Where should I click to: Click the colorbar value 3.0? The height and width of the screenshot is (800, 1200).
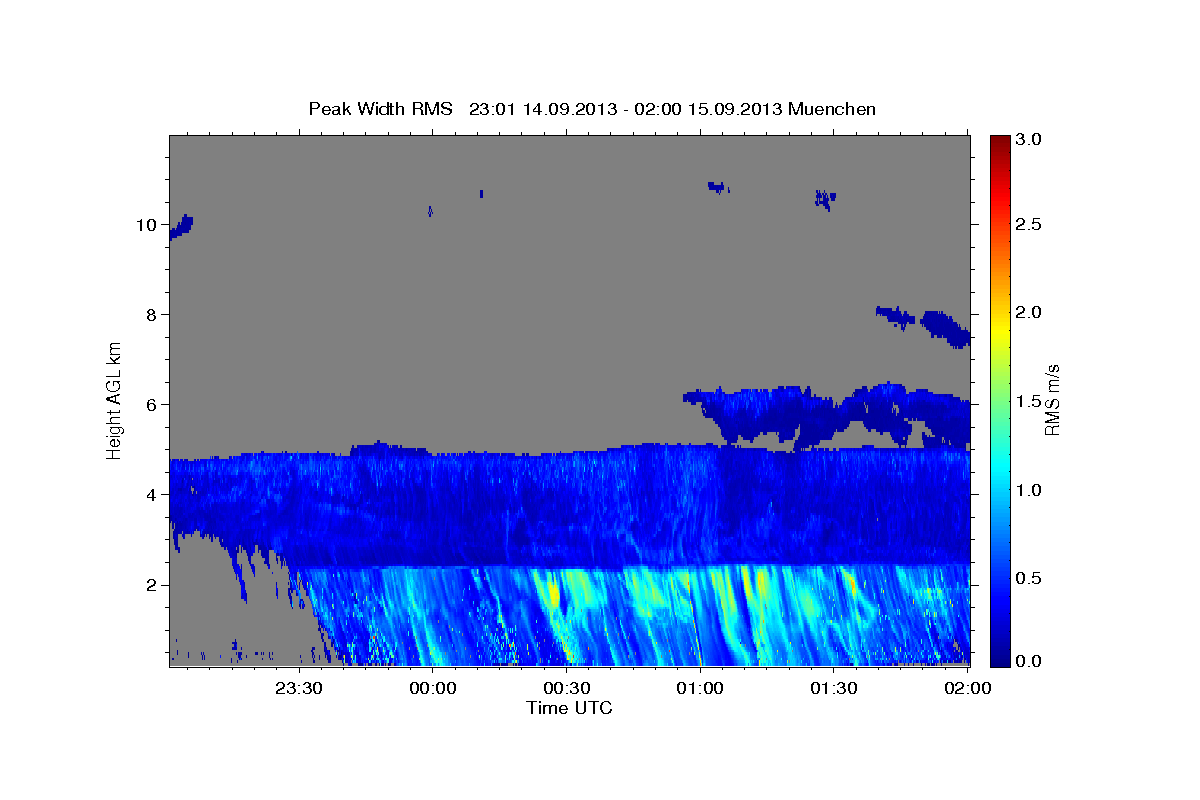click(1030, 140)
